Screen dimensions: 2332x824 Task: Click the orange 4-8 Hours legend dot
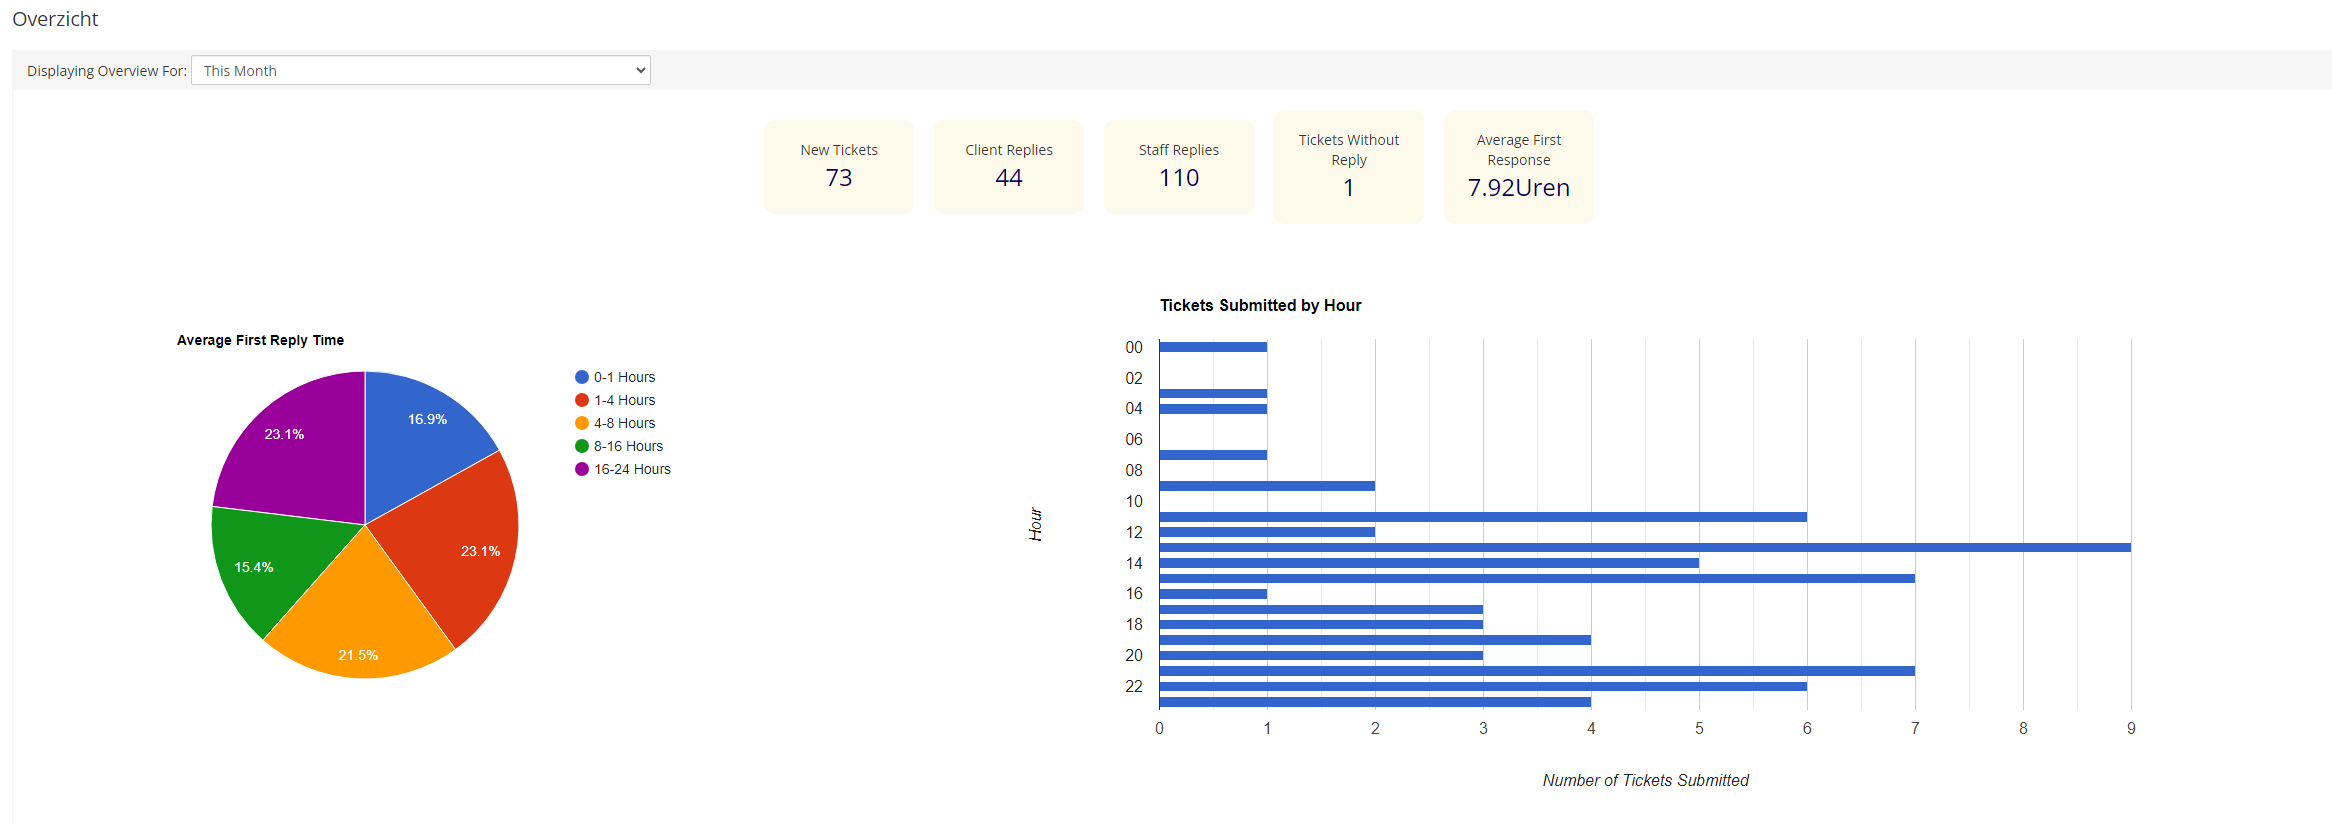point(582,423)
